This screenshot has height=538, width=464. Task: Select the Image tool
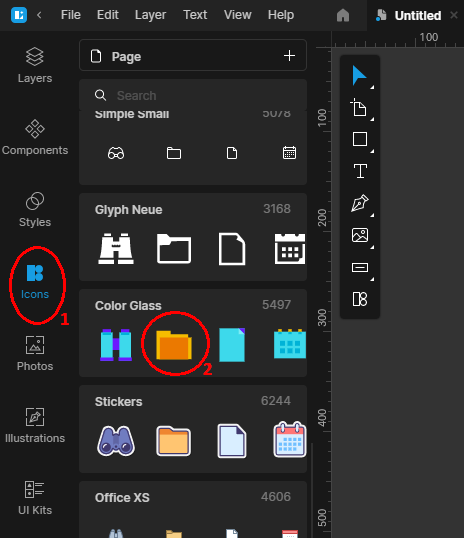[360, 235]
